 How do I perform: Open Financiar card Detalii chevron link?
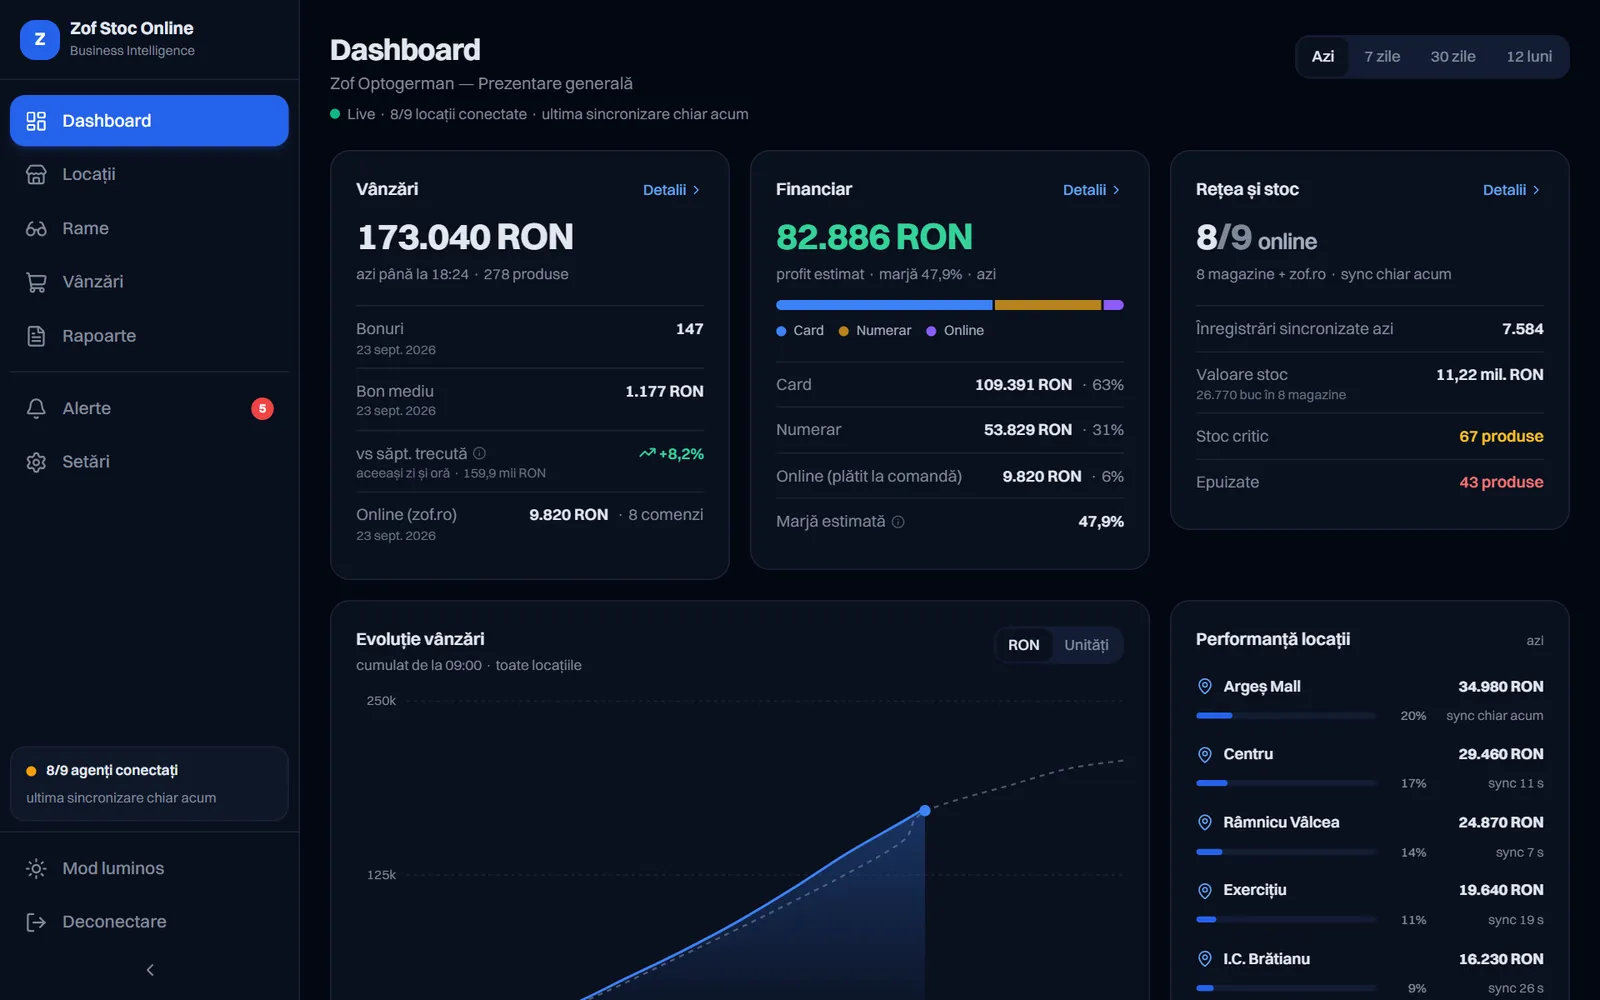coord(1091,190)
